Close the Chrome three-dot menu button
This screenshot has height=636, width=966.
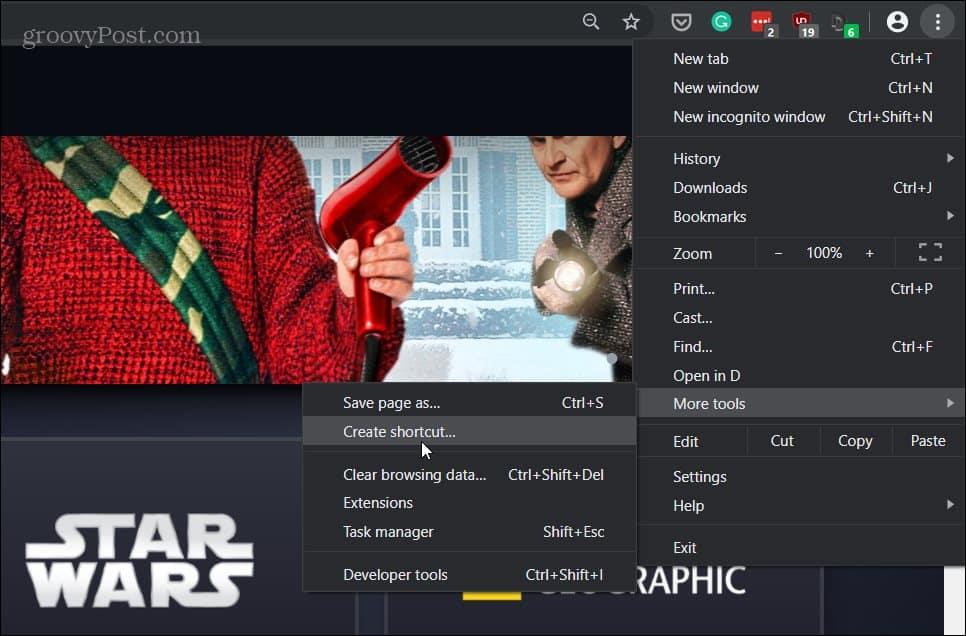[x=937, y=22]
